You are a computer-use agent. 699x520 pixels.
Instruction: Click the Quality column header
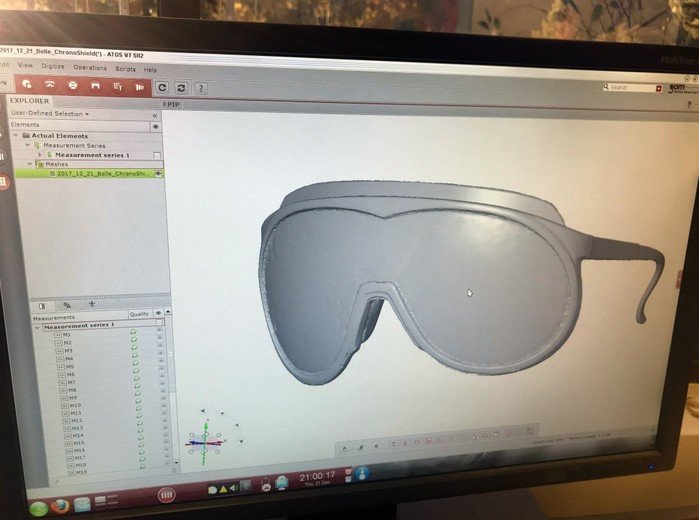click(138, 314)
